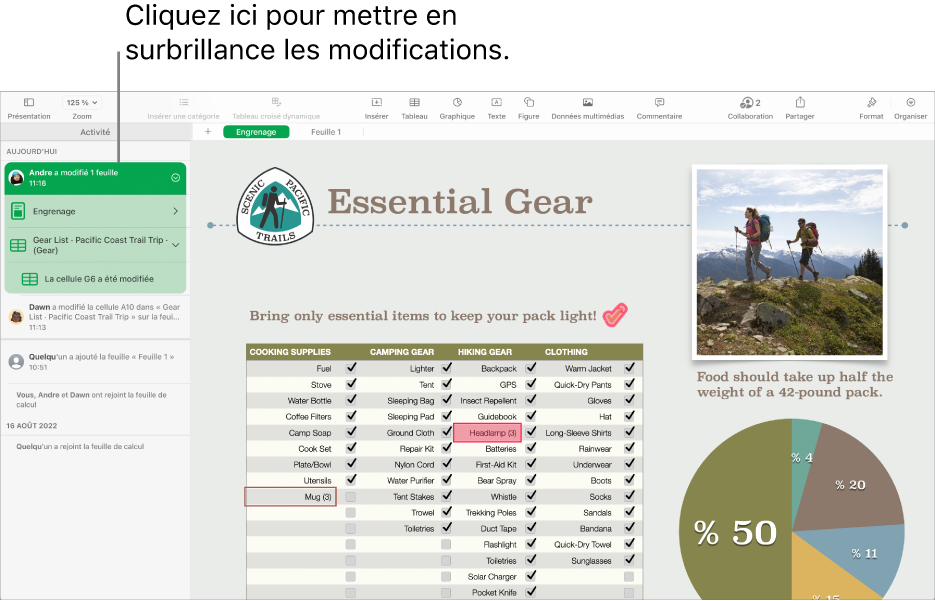
Task: Click the CLOTHING header cell
Action: click(x=566, y=352)
